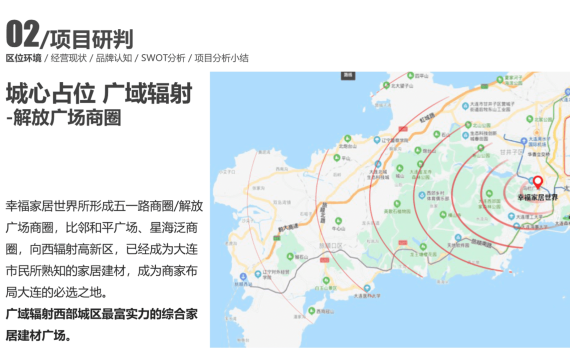Select the 辽宁对外经贸学院 school marker
The image size is (570, 360).
pyautogui.click(x=258, y=274)
